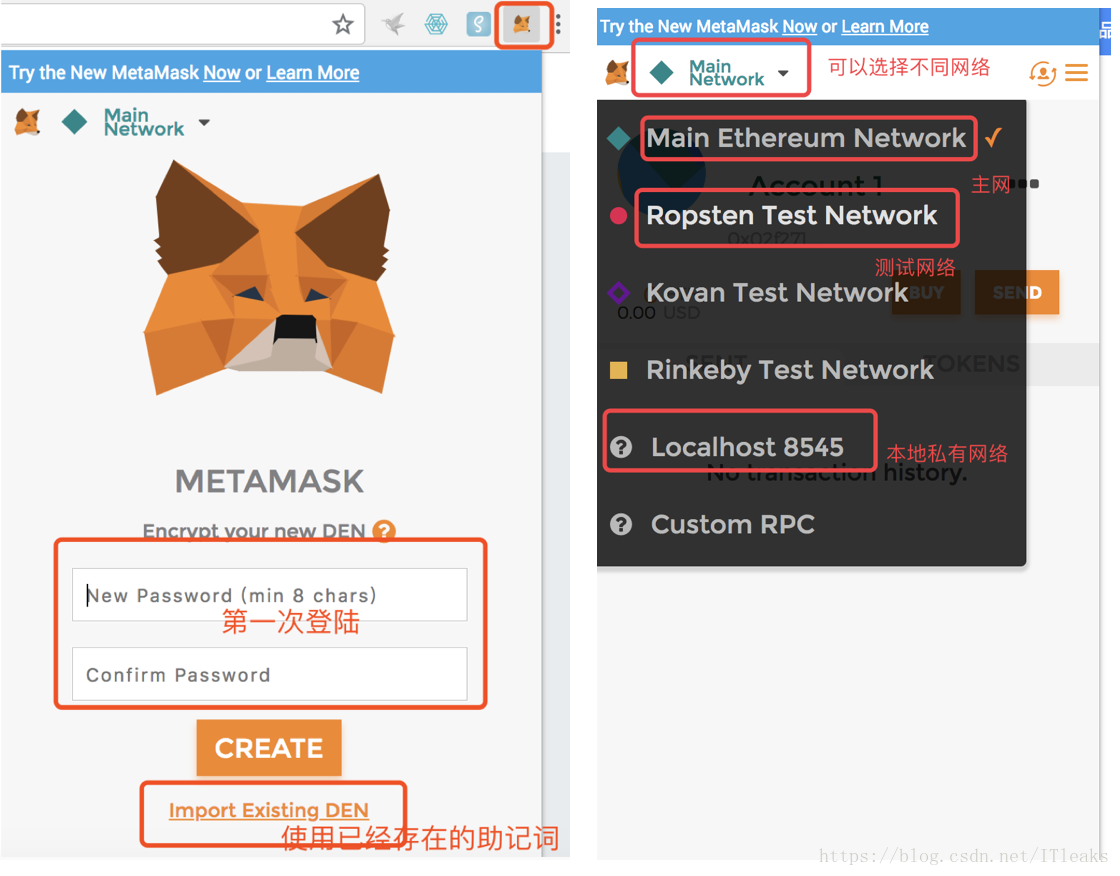Open the MetaMask fox extension icon in browser toolbar
Image resolution: width=1120 pixels, height=876 pixels.
pyautogui.click(x=522, y=25)
